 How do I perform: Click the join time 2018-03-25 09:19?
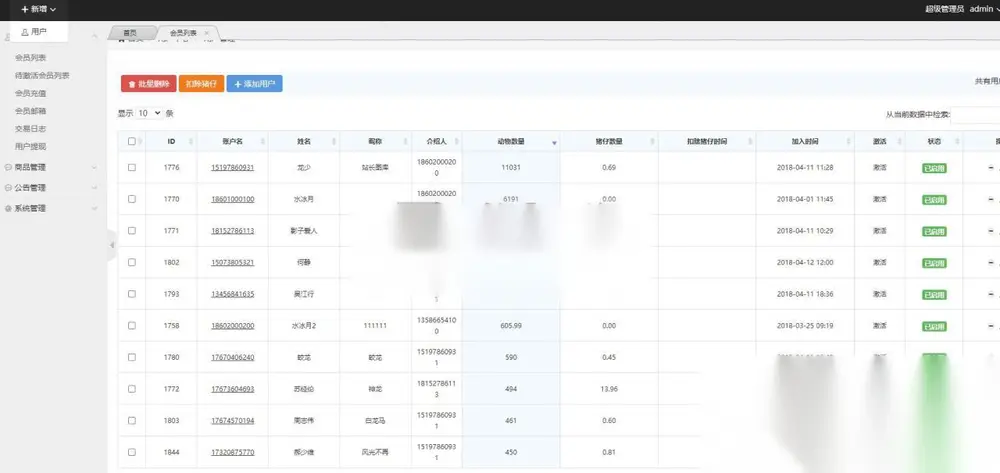[805, 326]
